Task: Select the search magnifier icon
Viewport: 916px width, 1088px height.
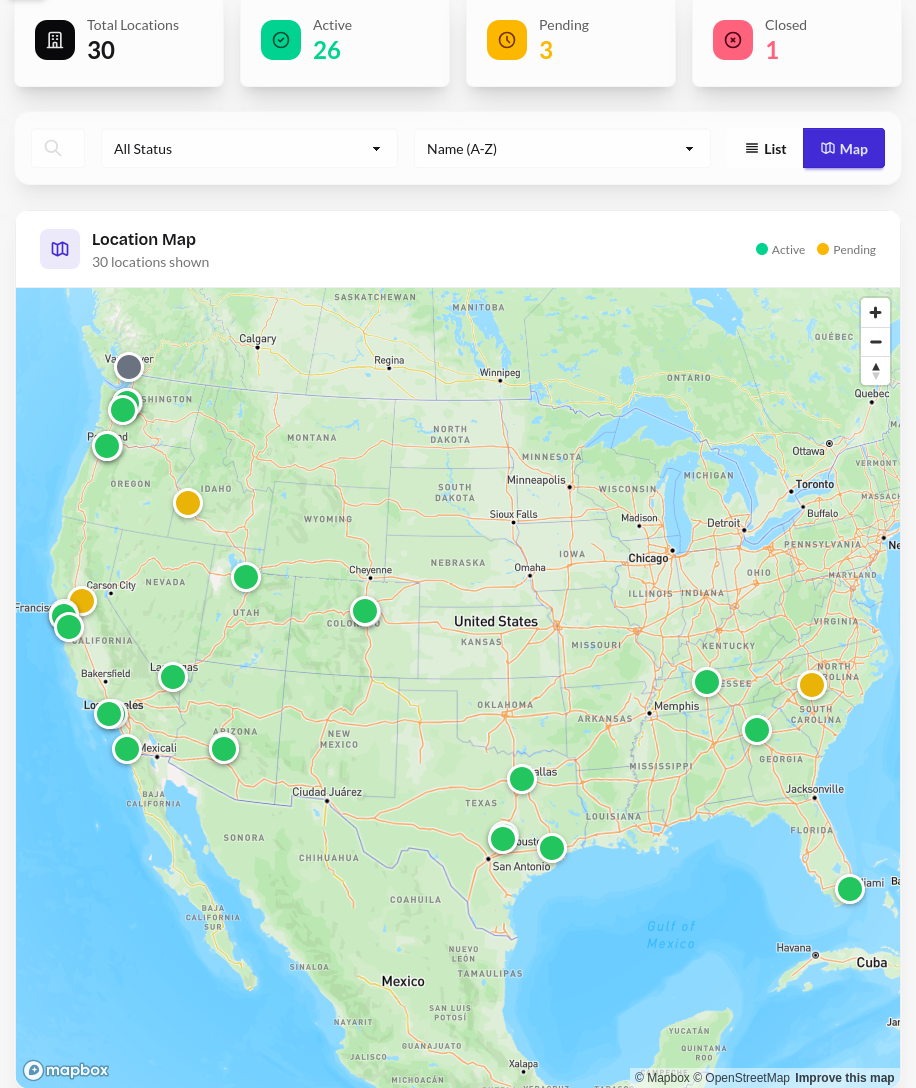Action: point(52,147)
